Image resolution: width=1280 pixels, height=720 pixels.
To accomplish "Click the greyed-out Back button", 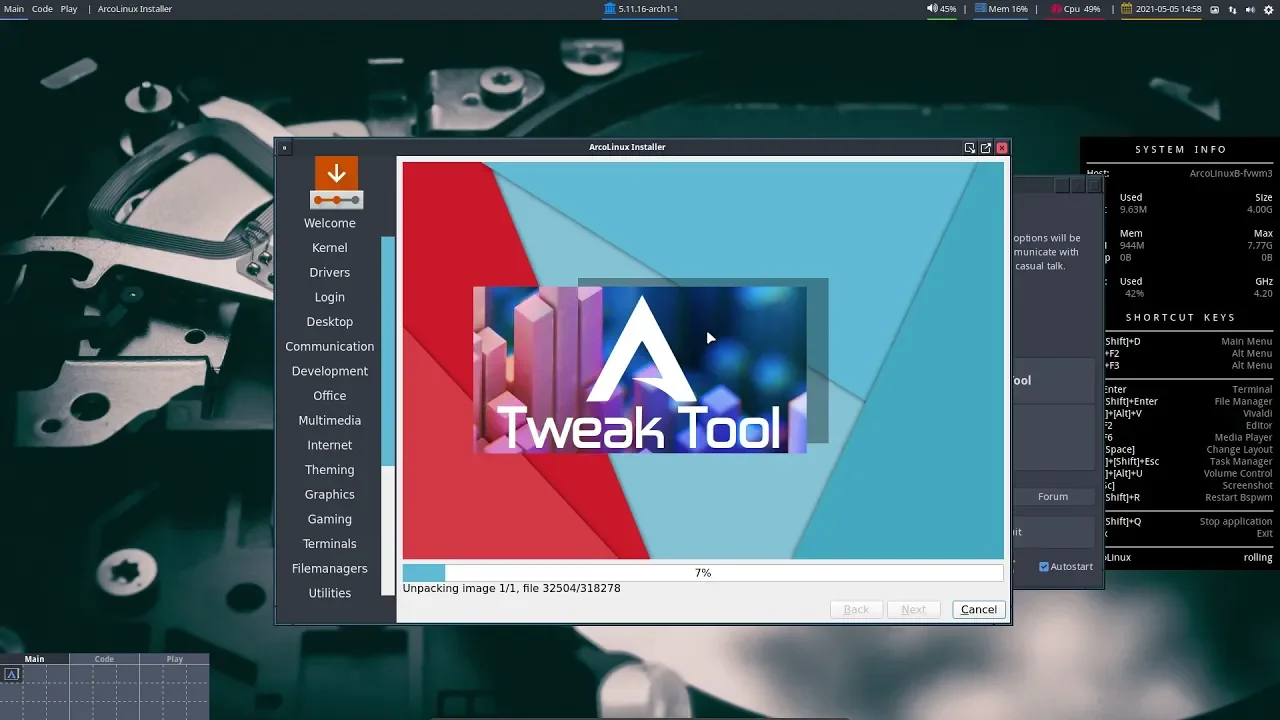I will (856, 609).
